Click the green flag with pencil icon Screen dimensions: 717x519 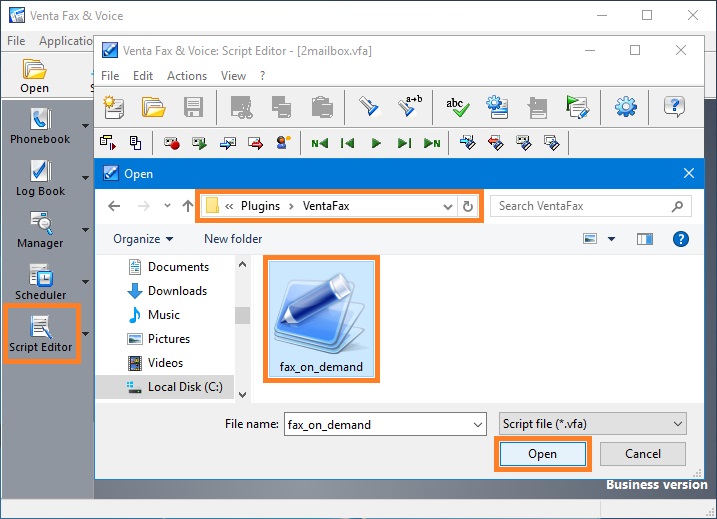pyautogui.click(x=577, y=107)
